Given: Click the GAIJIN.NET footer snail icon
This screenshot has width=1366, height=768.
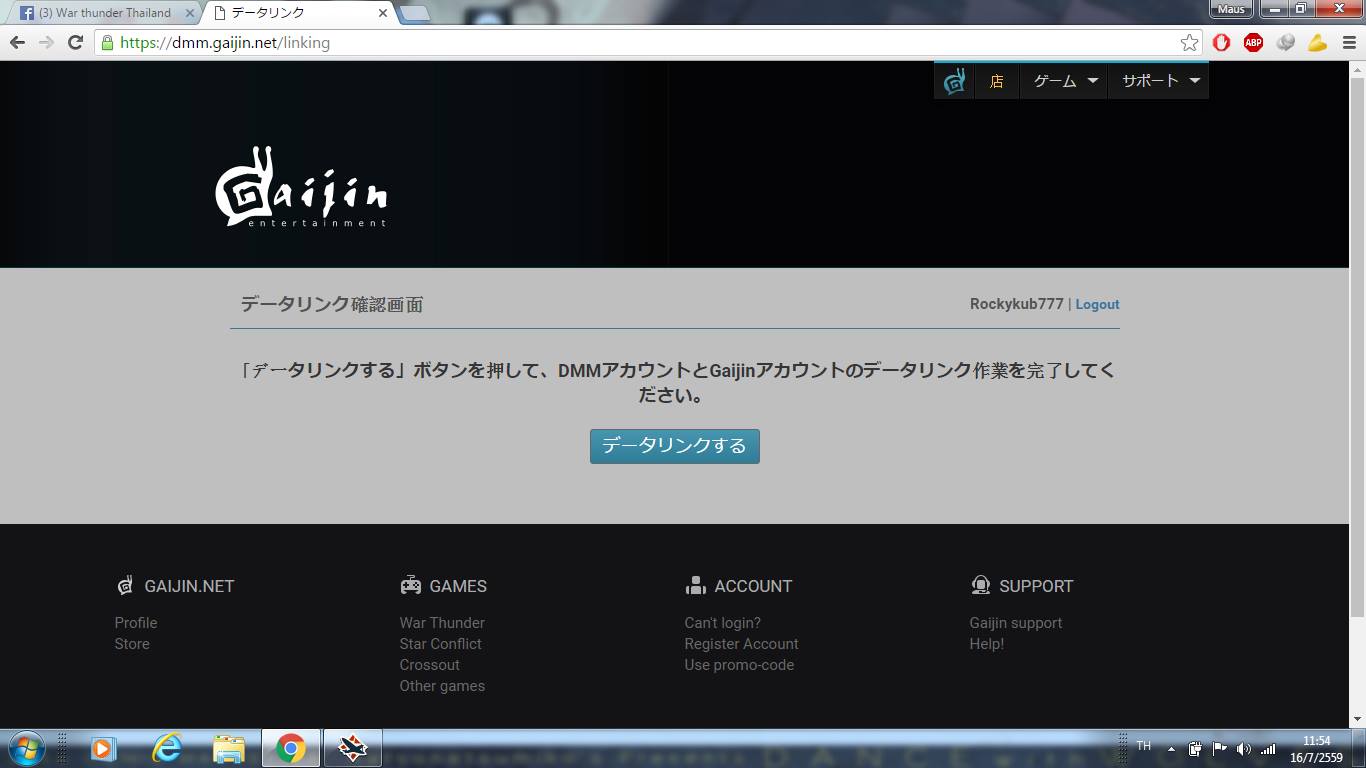Looking at the screenshot, I should (125, 586).
